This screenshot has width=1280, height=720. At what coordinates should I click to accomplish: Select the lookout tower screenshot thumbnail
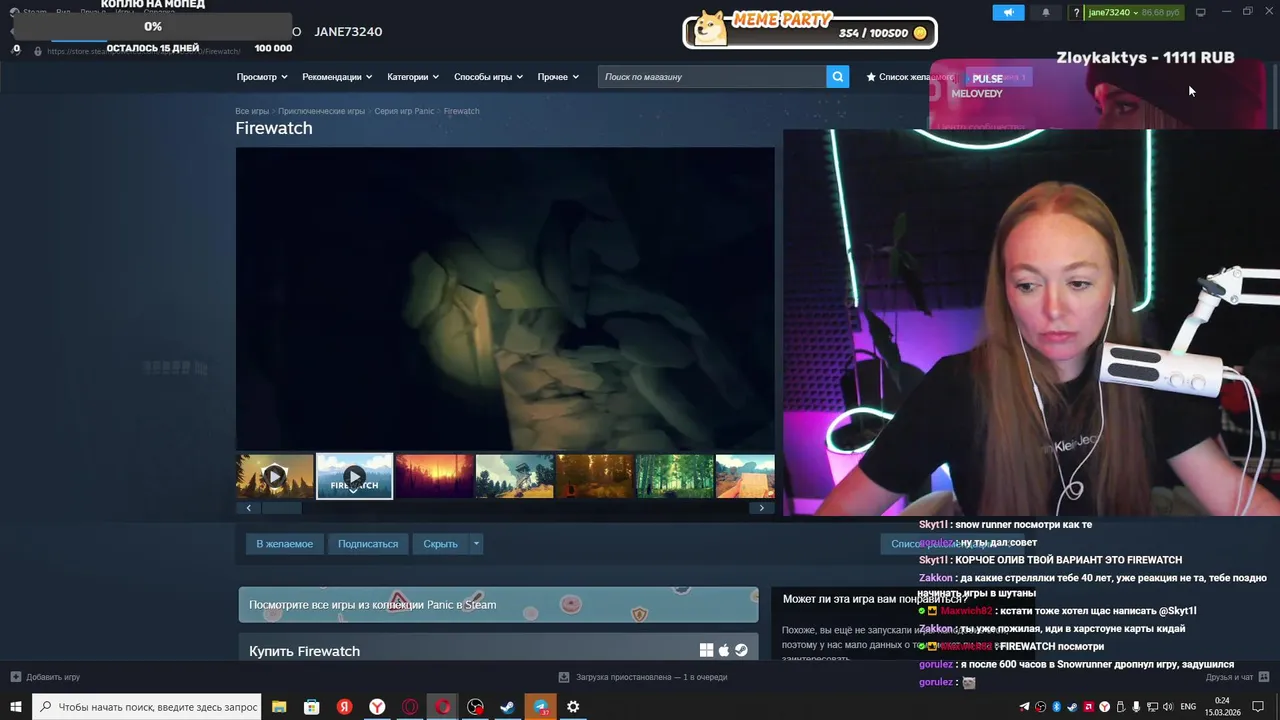click(x=515, y=477)
